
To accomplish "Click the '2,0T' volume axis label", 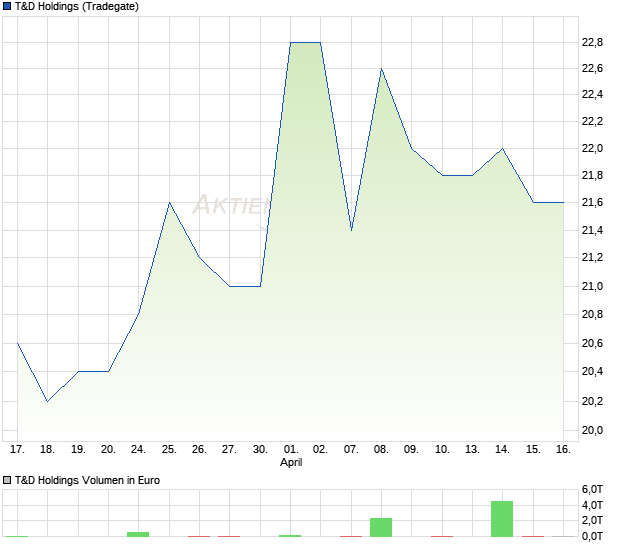I will [x=592, y=520].
